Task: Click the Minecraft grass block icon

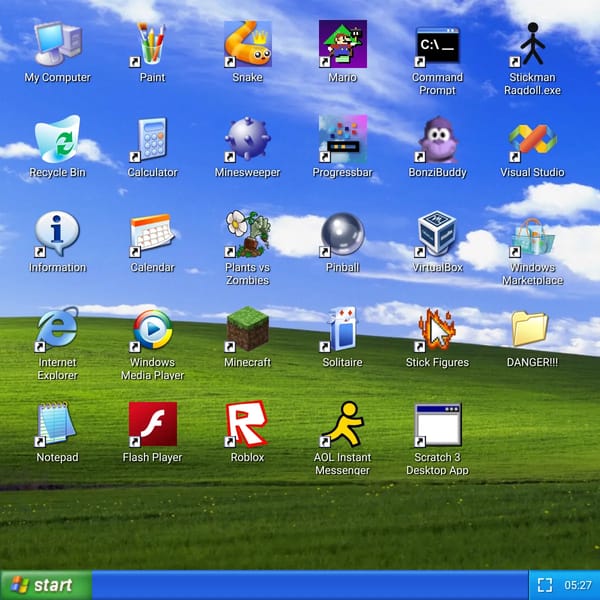Action: pos(248,329)
